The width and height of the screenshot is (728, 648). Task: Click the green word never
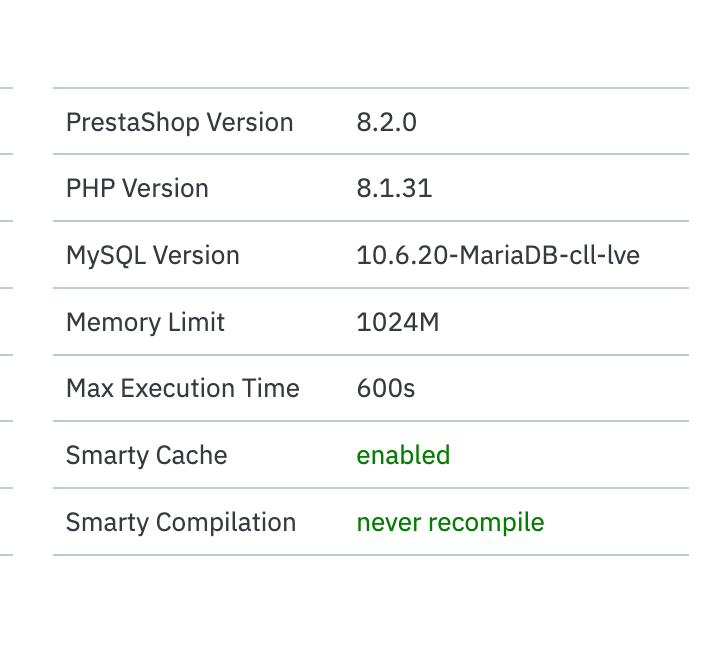385,522
